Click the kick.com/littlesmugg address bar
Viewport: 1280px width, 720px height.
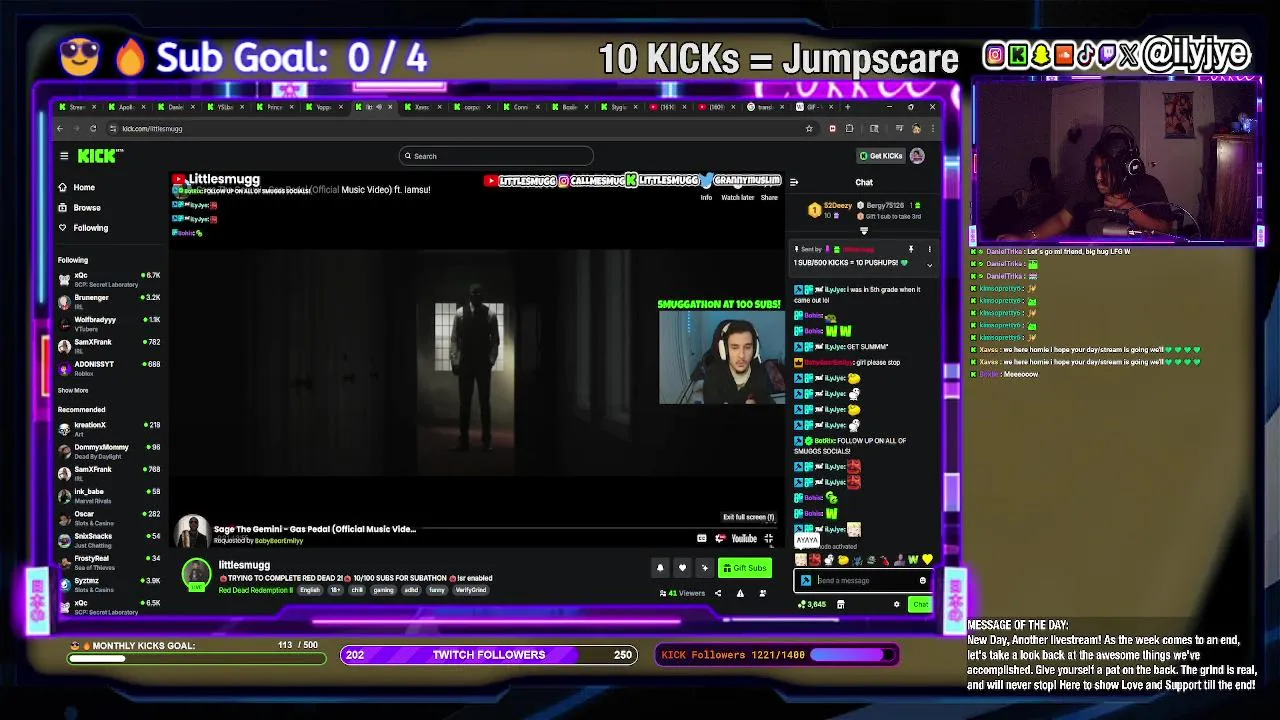coord(455,128)
